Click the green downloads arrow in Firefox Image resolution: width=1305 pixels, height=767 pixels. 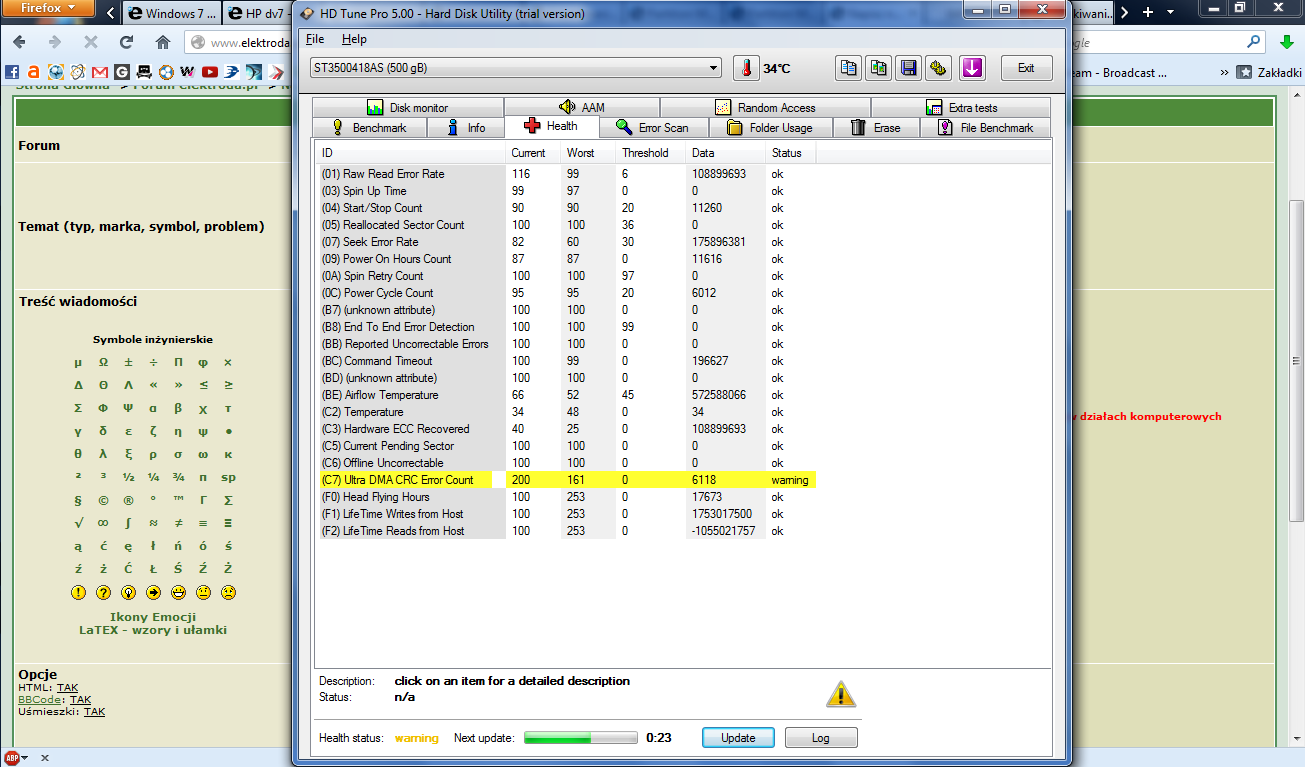[1287, 42]
